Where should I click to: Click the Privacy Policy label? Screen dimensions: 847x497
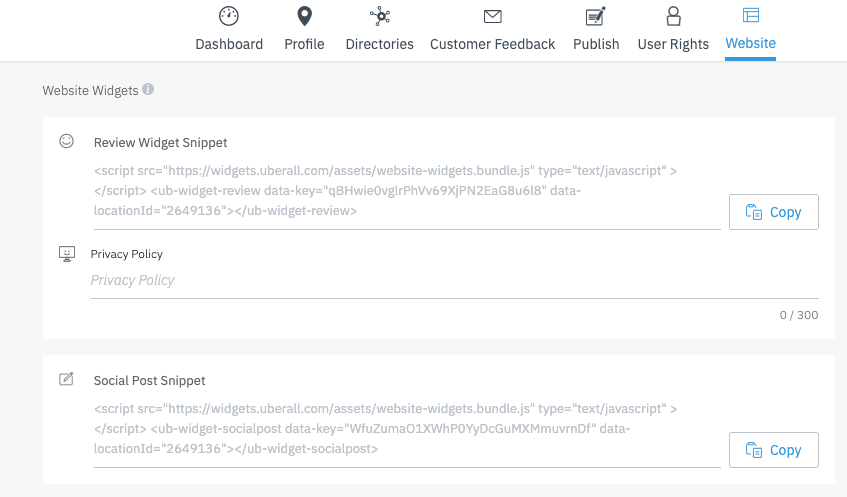coord(126,254)
